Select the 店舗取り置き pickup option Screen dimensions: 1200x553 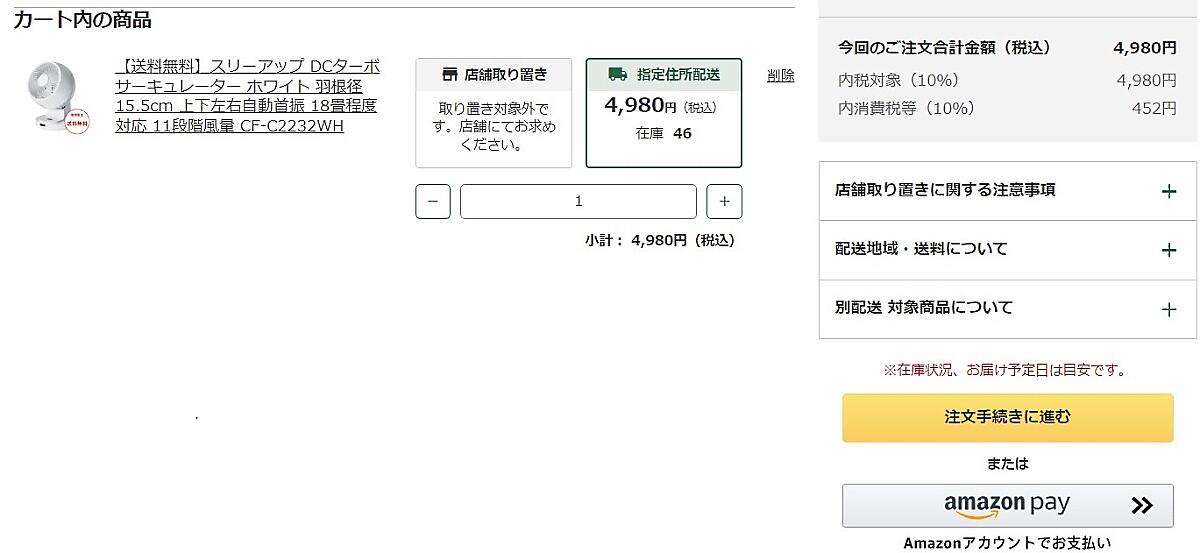point(494,113)
